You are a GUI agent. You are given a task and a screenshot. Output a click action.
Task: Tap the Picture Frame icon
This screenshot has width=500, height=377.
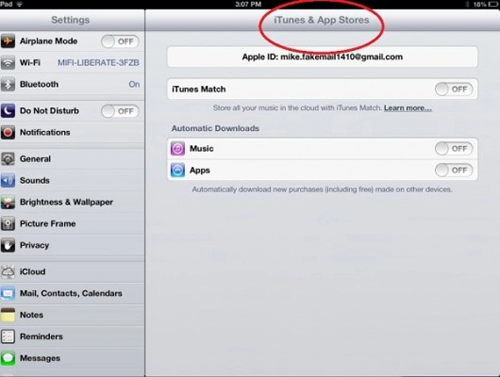tap(8, 224)
